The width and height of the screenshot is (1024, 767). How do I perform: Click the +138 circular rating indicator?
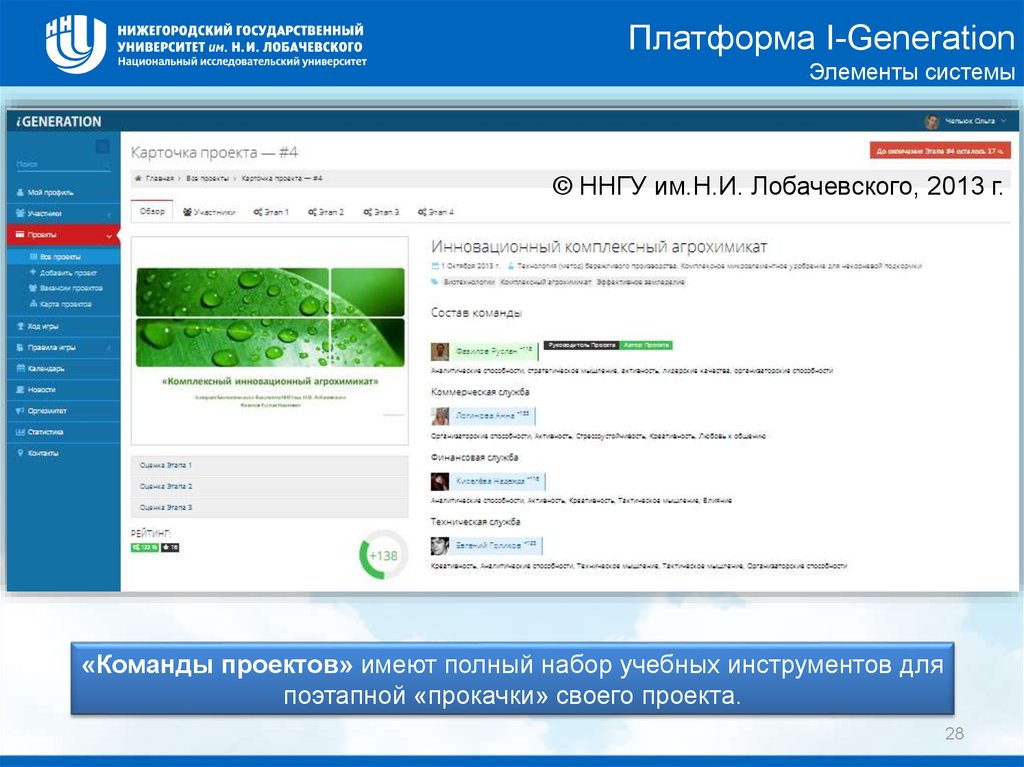point(383,556)
